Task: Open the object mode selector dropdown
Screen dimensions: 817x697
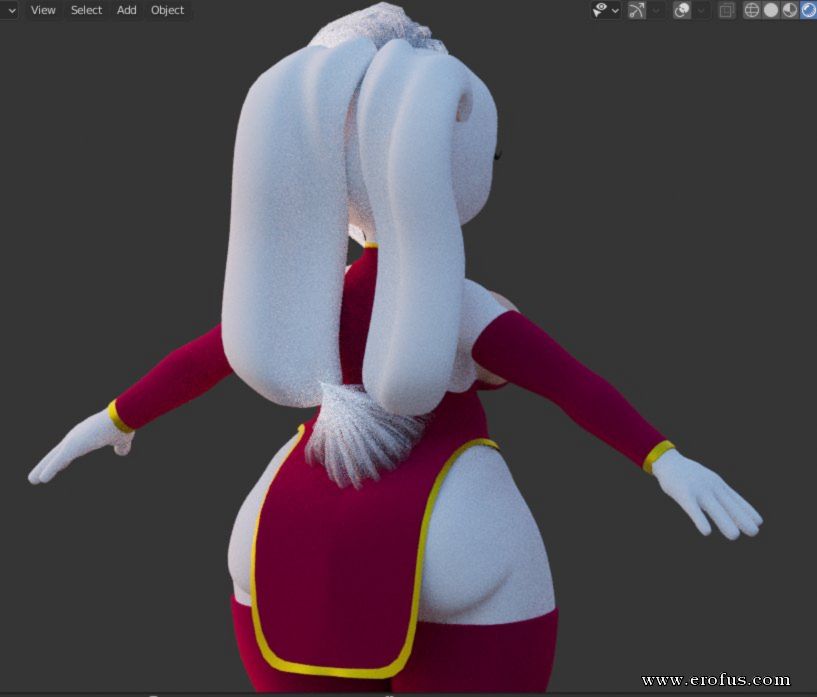Action: click(9, 10)
